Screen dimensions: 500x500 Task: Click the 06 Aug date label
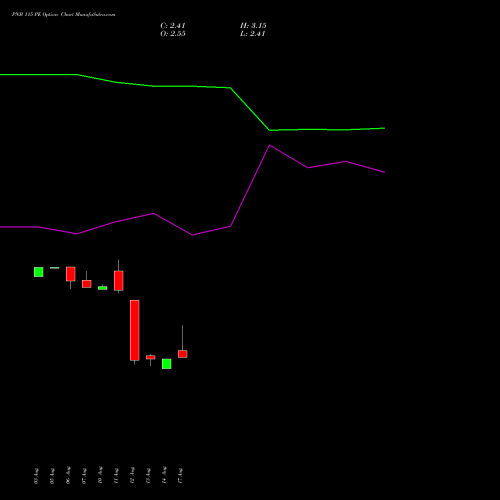click(x=68, y=475)
